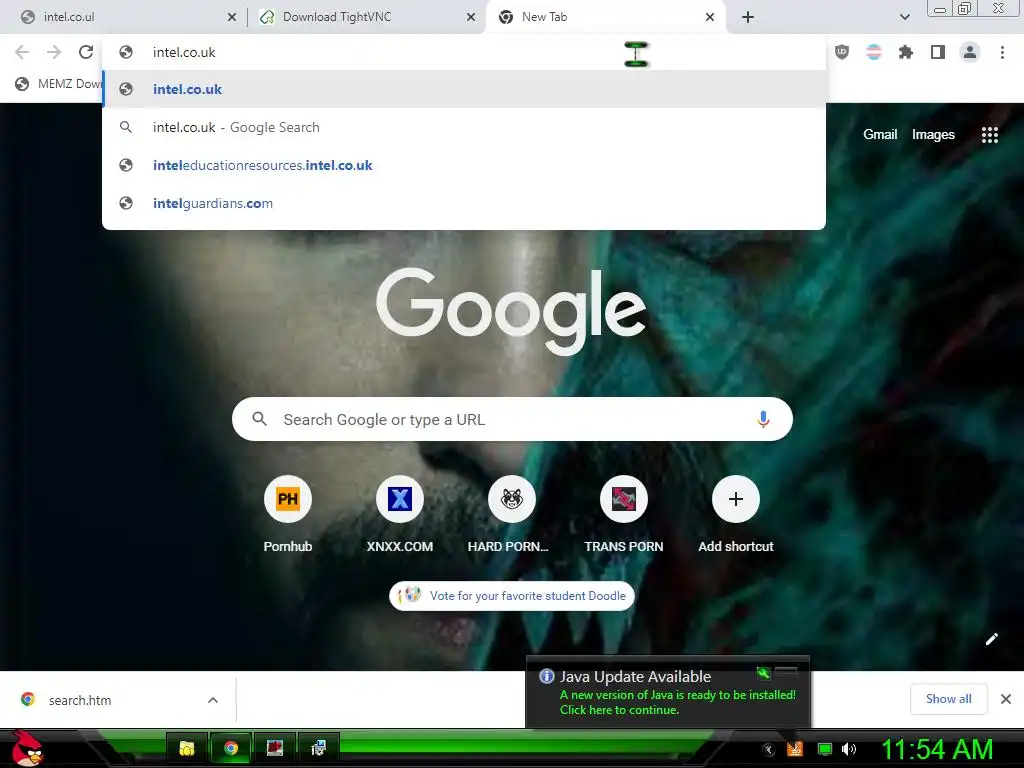This screenshot has height=768, width=1024.
Task: Customize this page with the pencil icon
Action: [x=991, y=639]
